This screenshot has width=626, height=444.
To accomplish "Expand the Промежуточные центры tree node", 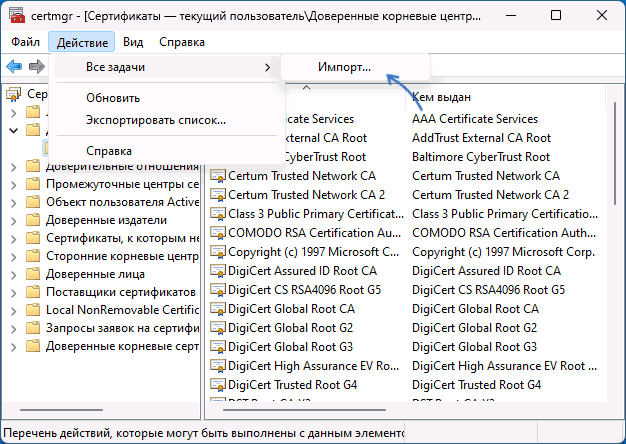I will 14,184.
